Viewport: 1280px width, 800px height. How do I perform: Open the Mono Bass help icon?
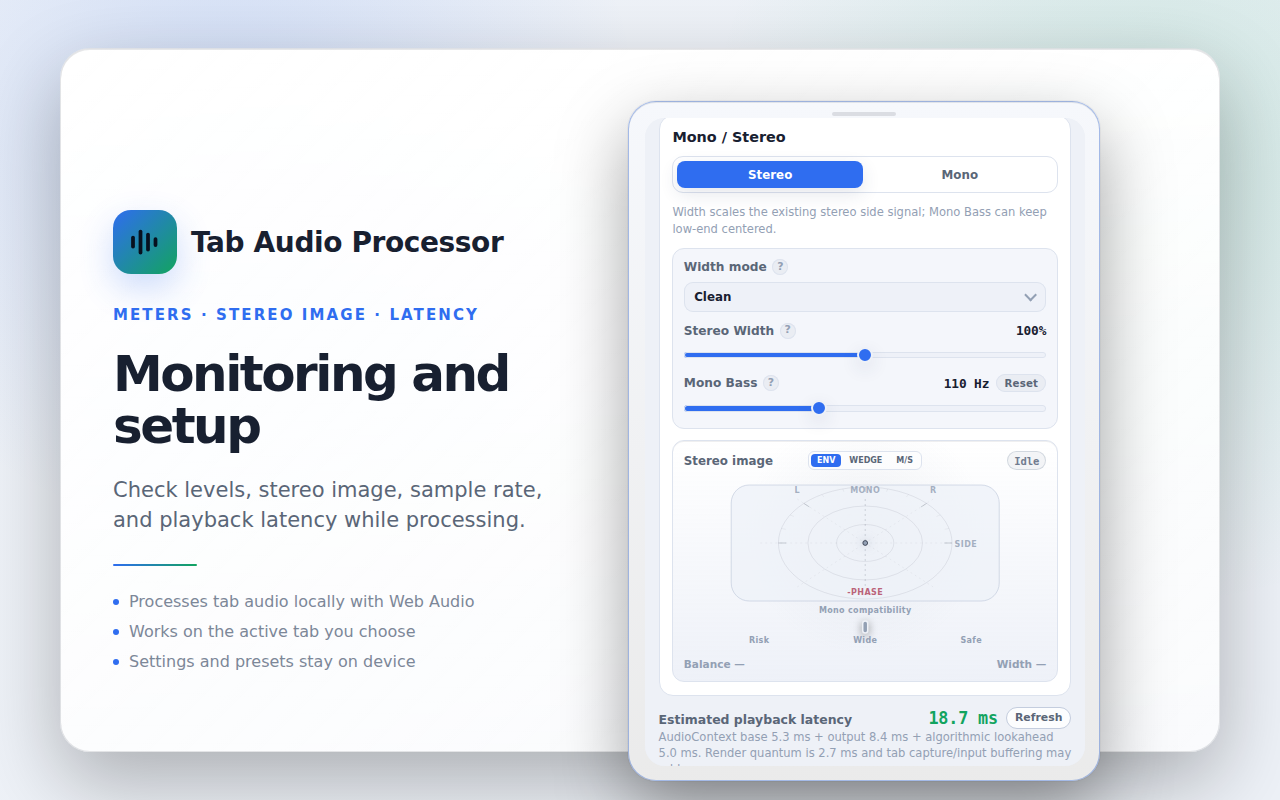pyautogui.click(x=771, y=383)
